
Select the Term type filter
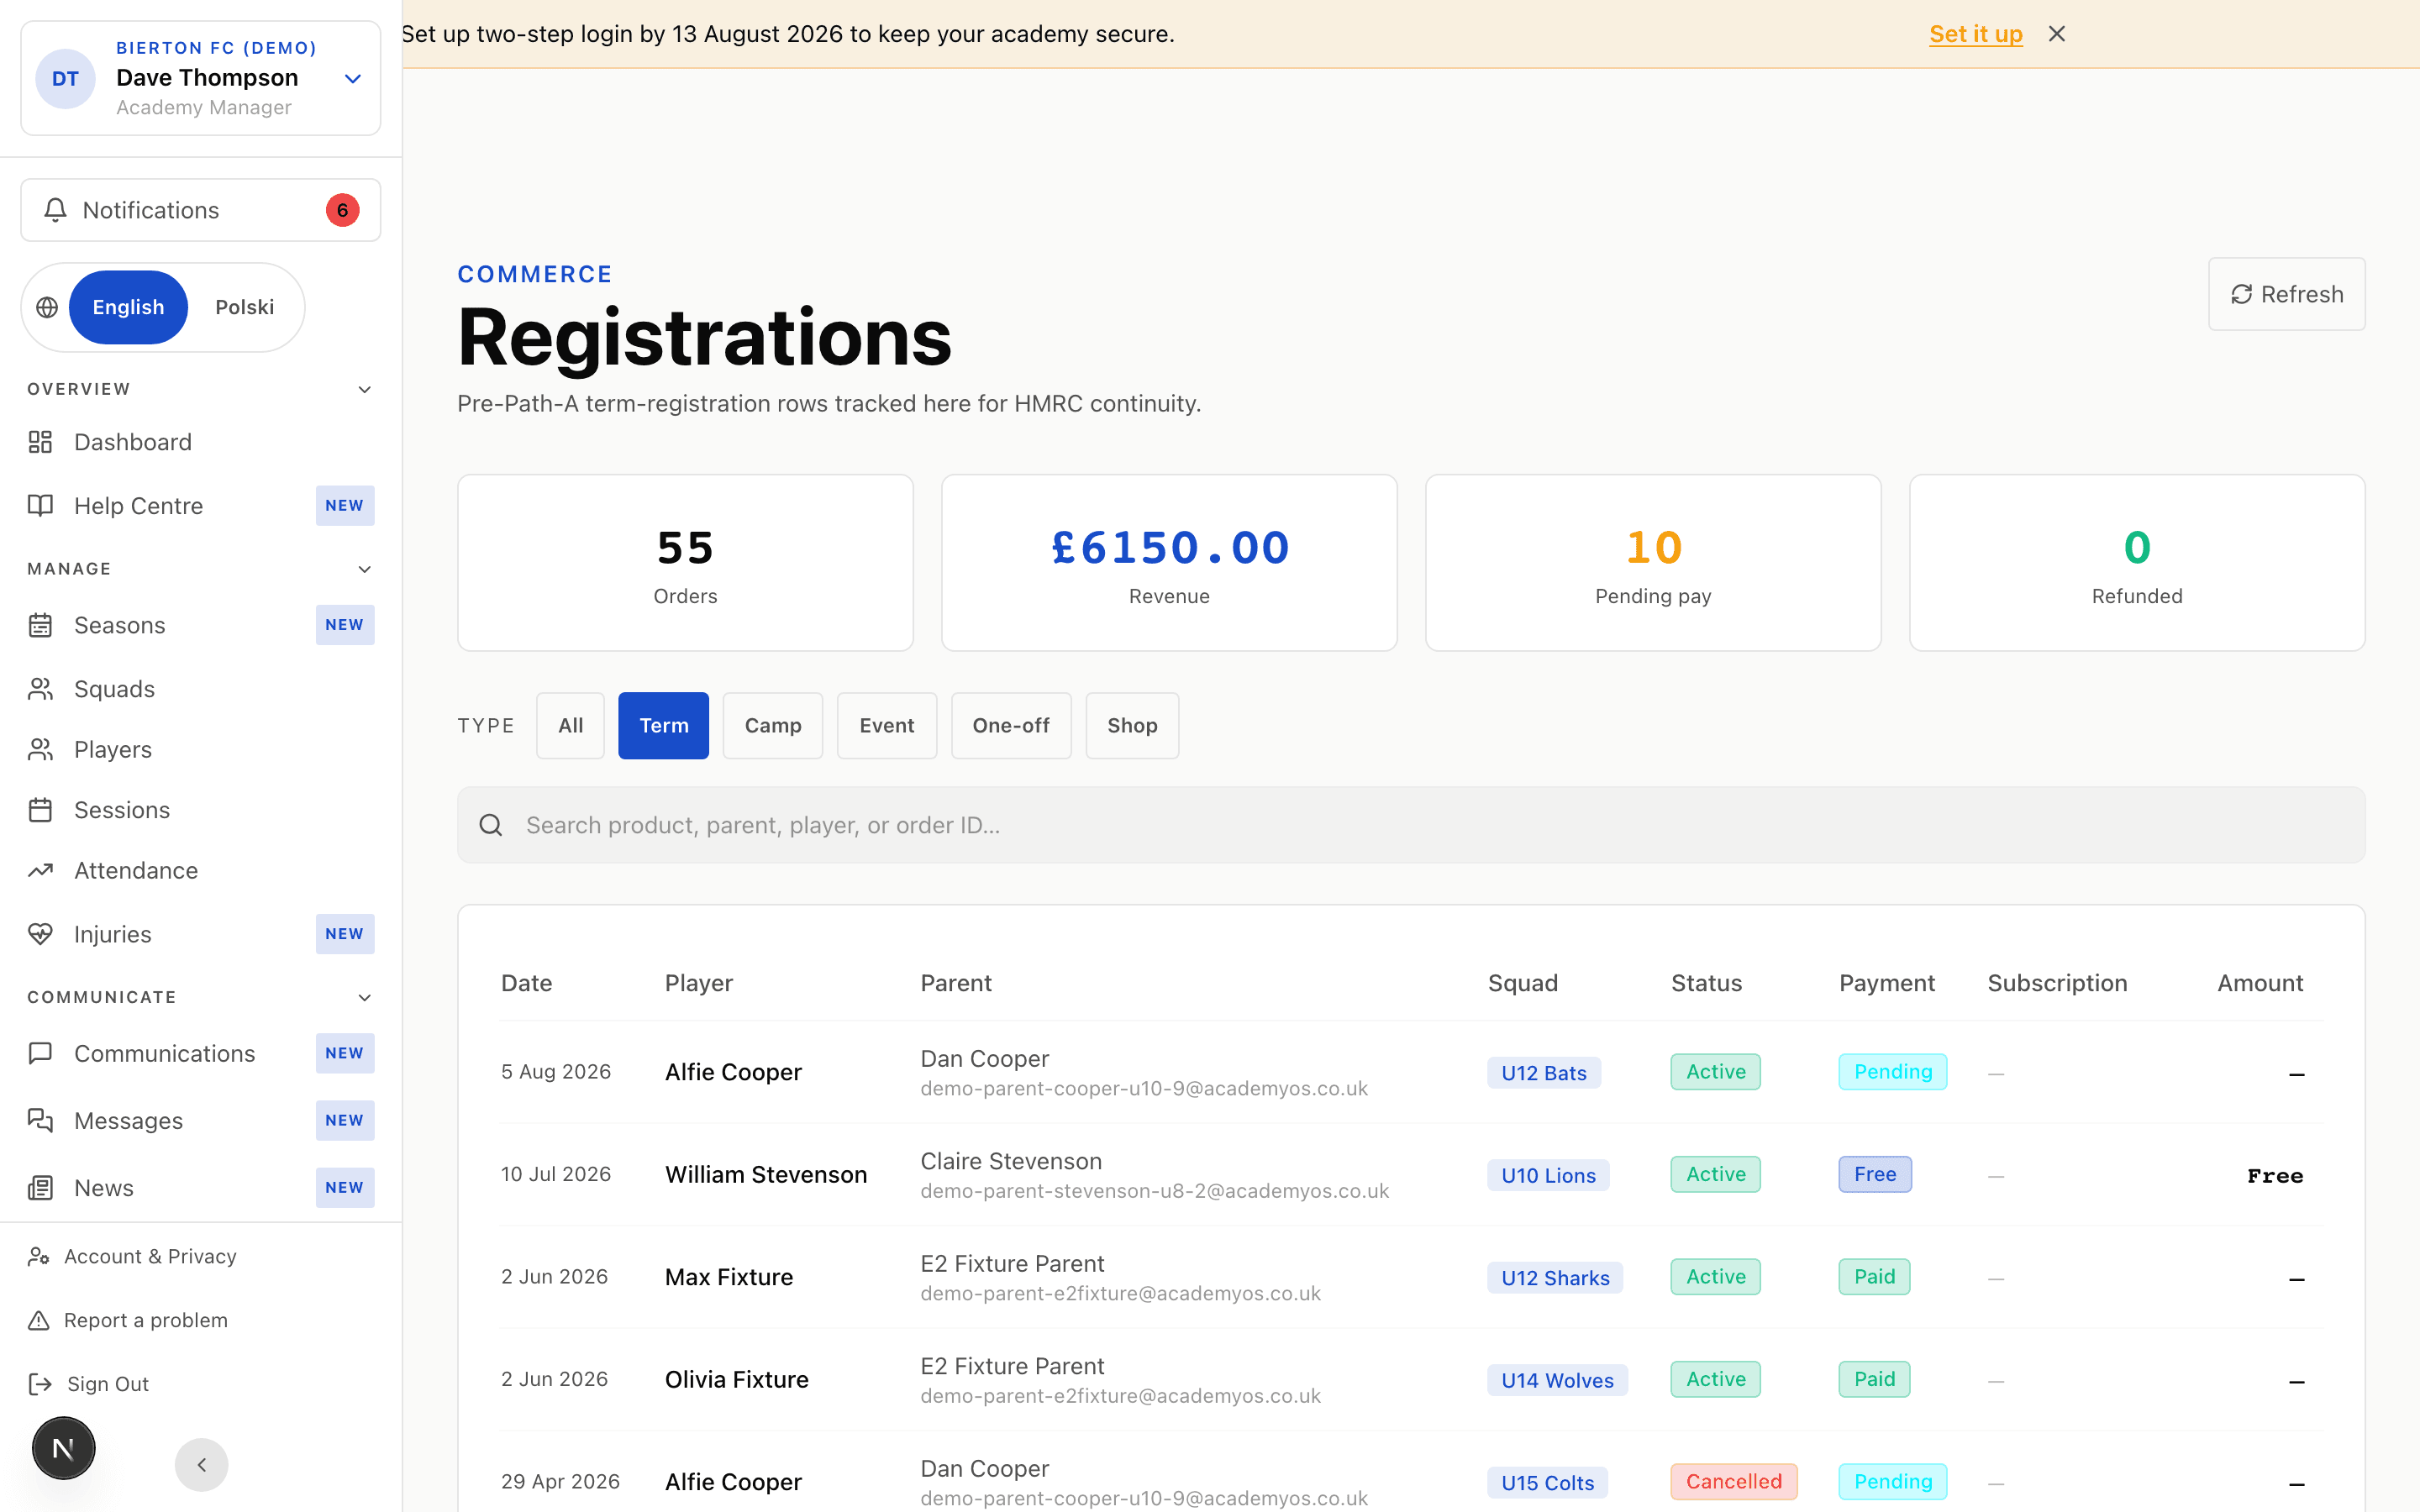click(x=663, y=725)
